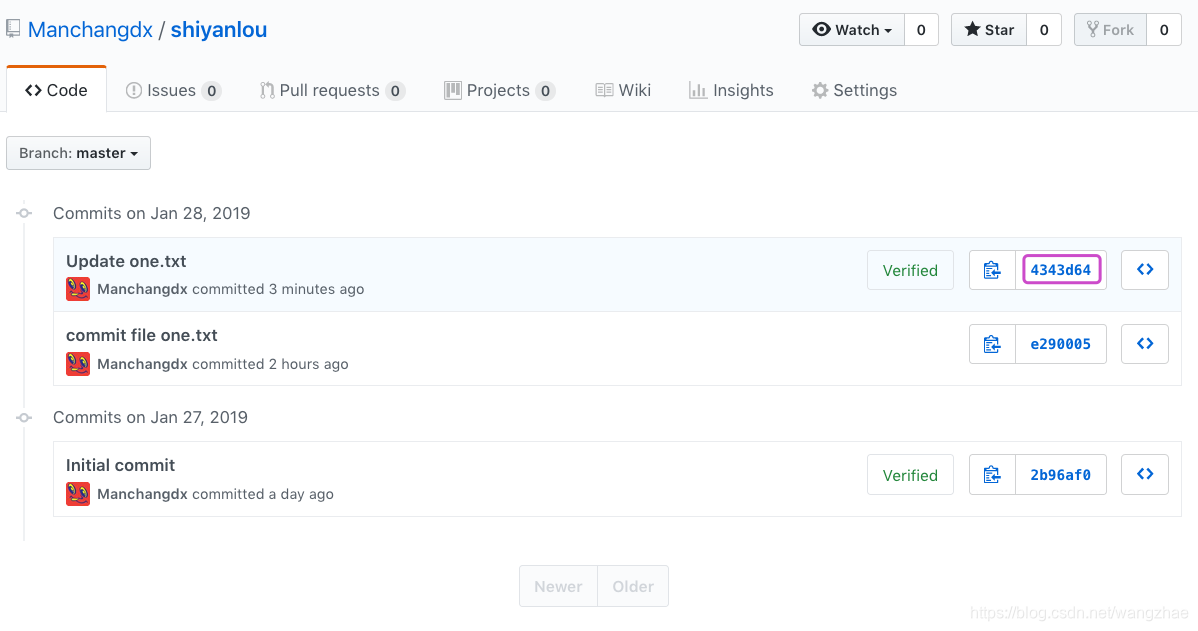Open the Settings tab

pos(854,90)
